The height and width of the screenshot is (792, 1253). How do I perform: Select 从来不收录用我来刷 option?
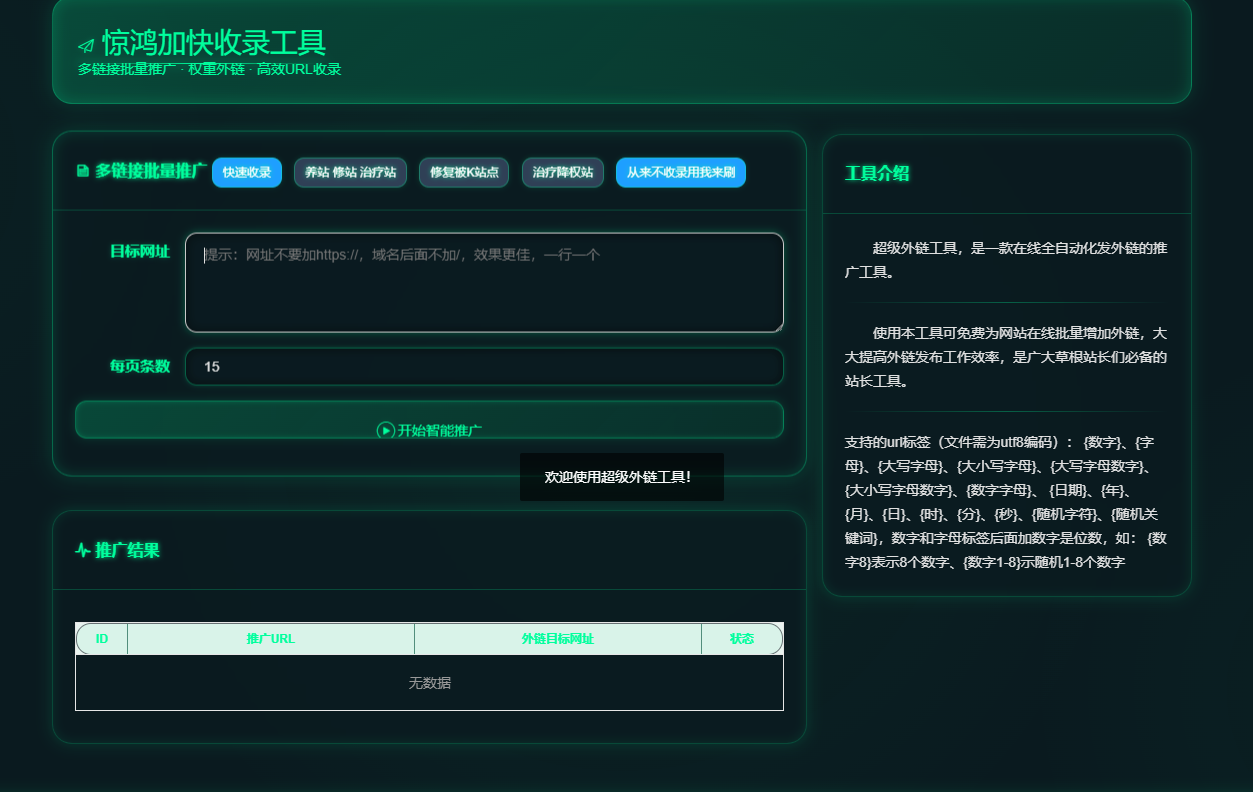click(681, 172)
